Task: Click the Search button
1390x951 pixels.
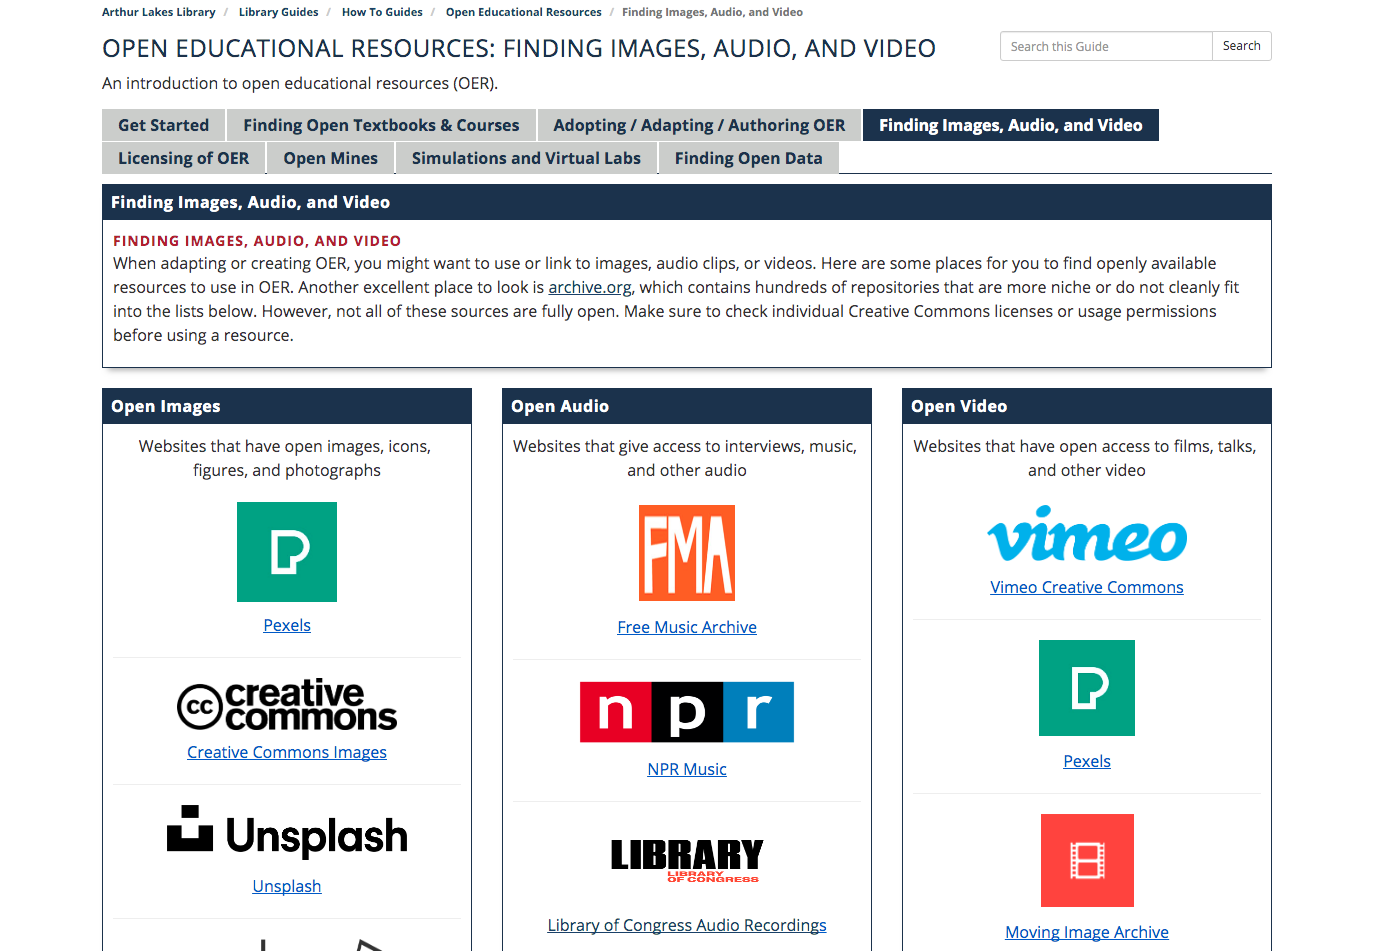Action: tap(1242, 46)
